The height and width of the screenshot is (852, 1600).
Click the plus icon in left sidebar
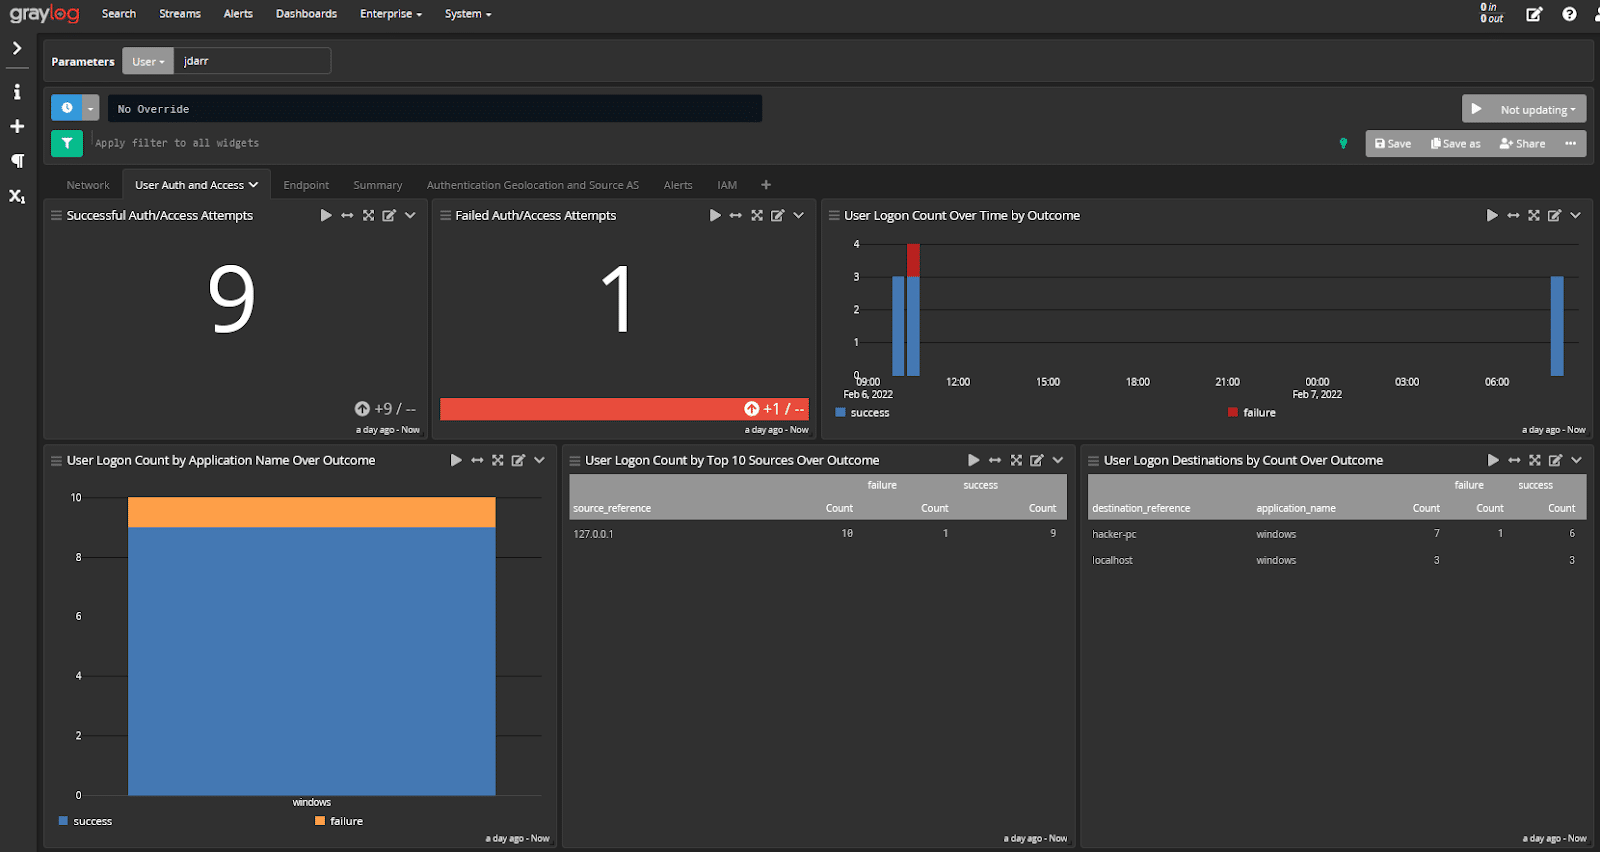(x=17, y=126)
